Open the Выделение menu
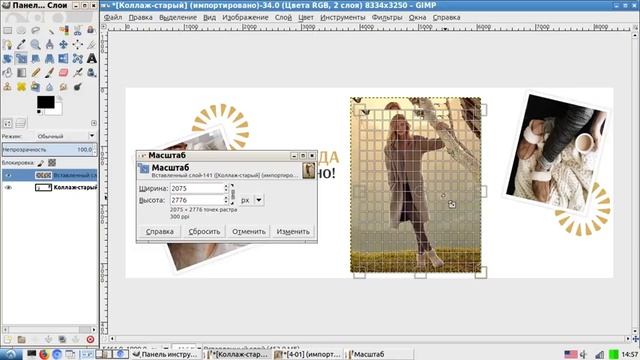The image size is (640, 360). 178,17
